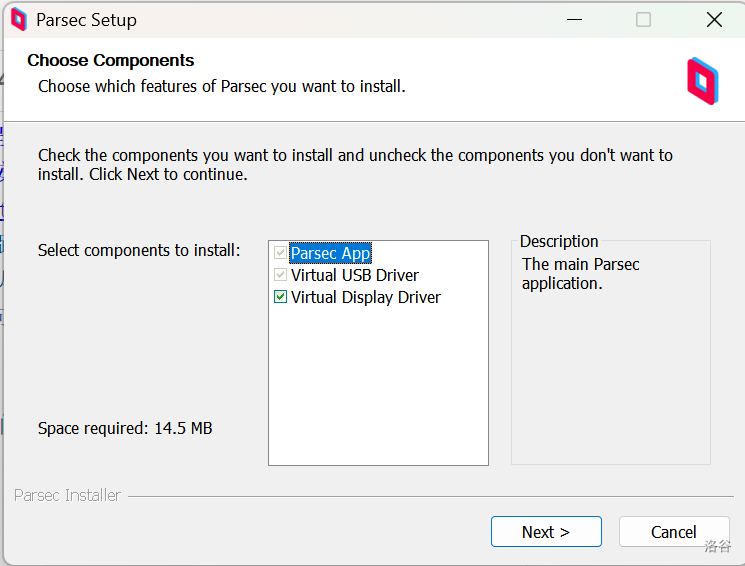Screen dimensions: 745x566
Task: Click the Parsec icon in title bar
Action: (x=18, y=19)
